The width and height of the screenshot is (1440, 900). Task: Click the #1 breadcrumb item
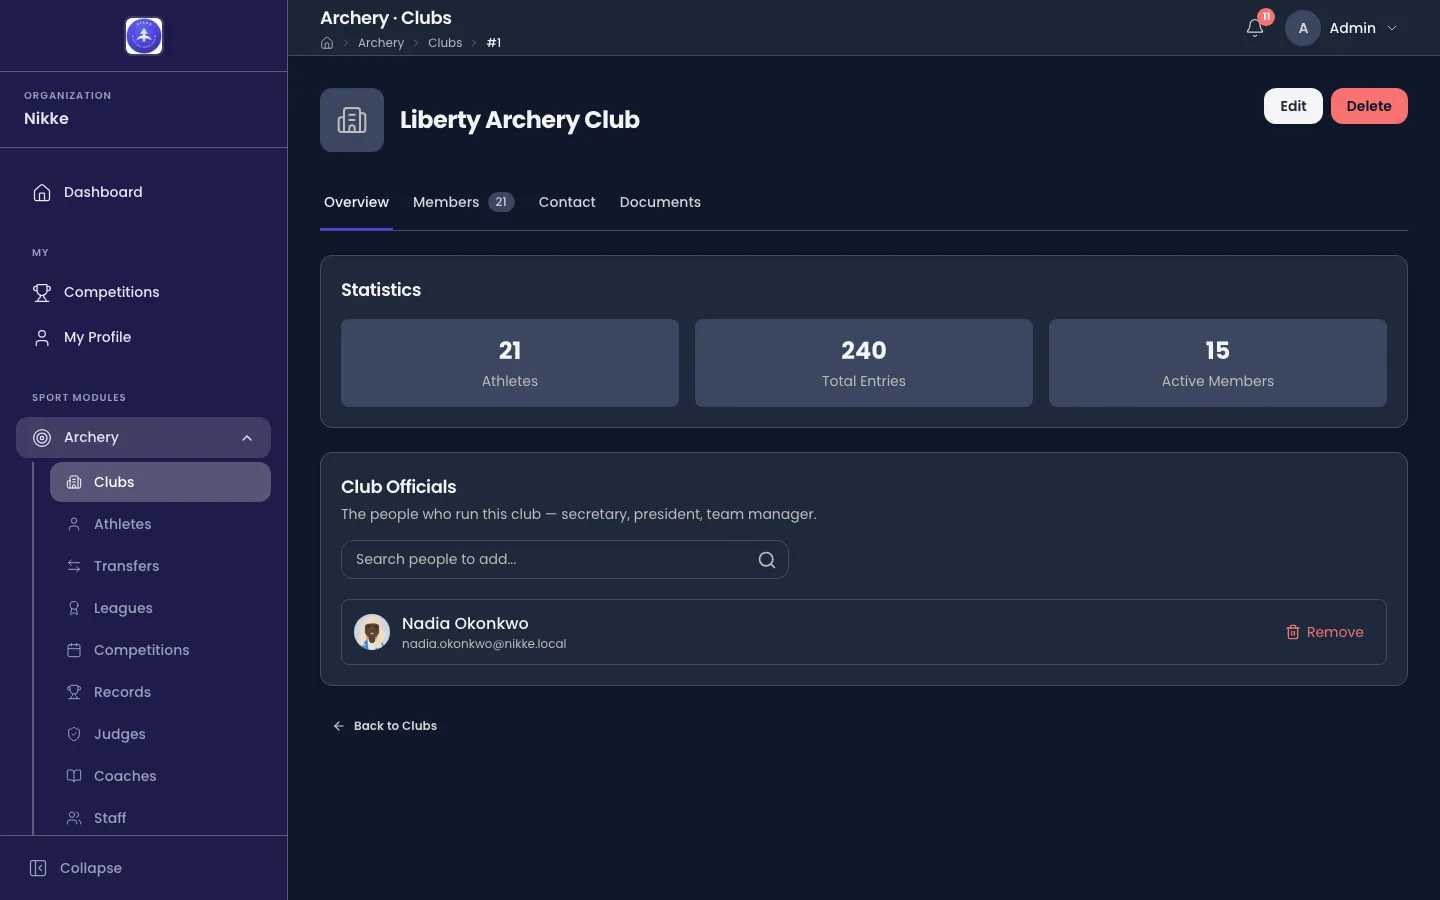point(494,43)
